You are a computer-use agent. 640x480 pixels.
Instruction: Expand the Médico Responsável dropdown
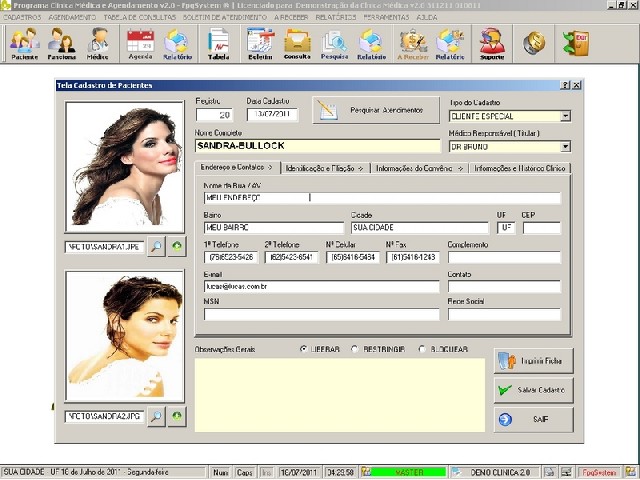565,147
